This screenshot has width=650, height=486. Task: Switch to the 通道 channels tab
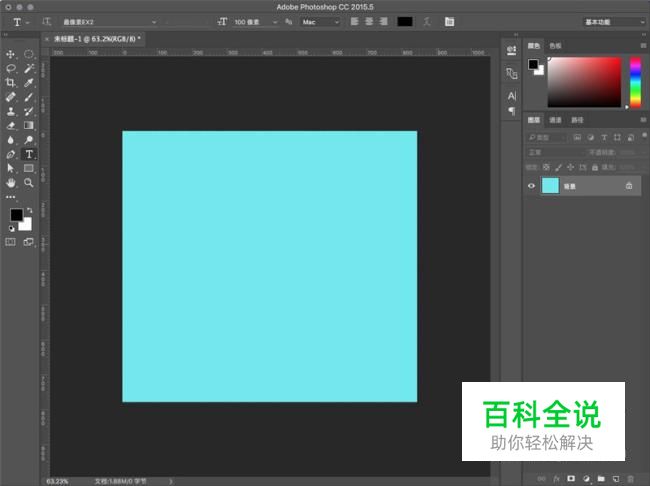(x=555, y=120)
